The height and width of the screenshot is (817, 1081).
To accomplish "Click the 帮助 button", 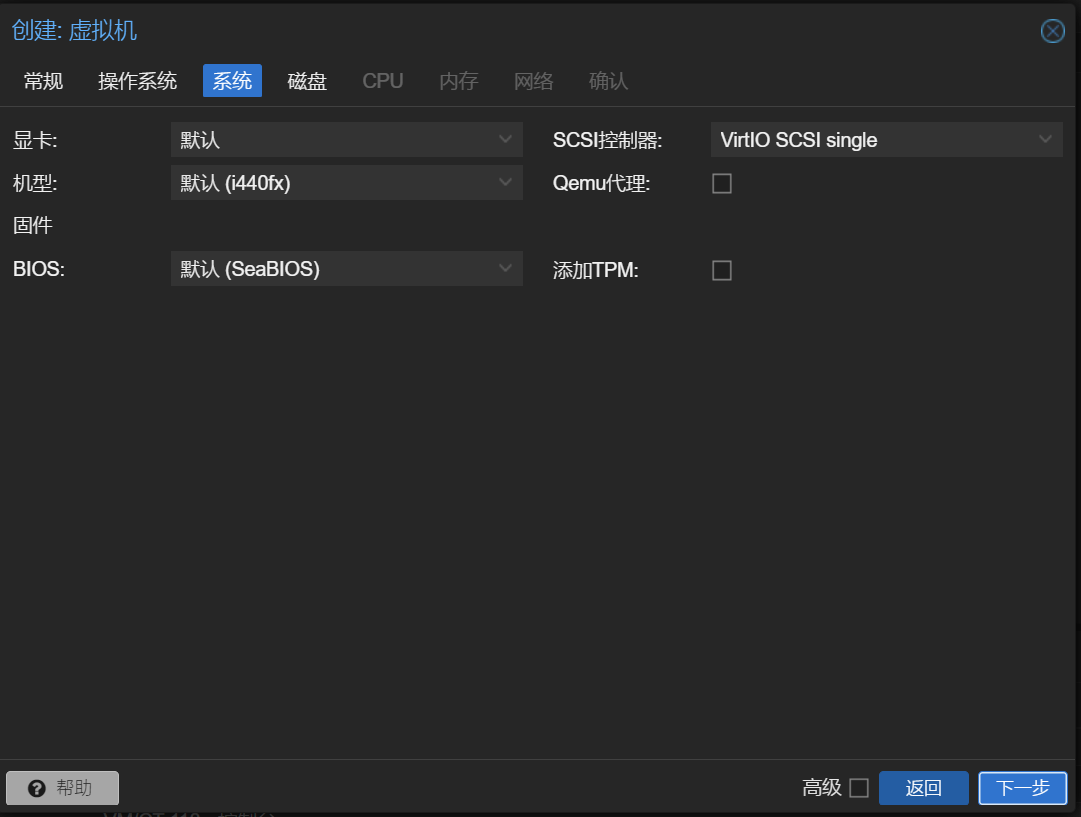I will pyautogui.click(x=63, y=788).
